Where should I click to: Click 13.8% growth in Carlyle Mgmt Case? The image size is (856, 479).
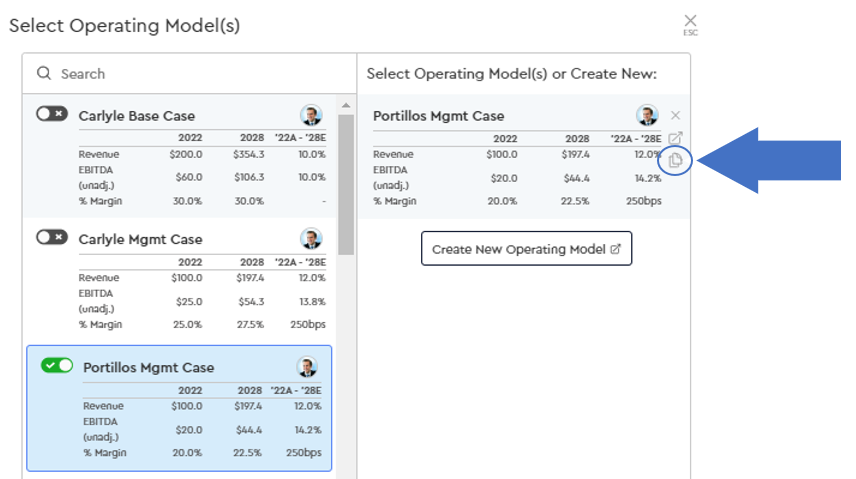pyautogui.click(x=312, y=301)
